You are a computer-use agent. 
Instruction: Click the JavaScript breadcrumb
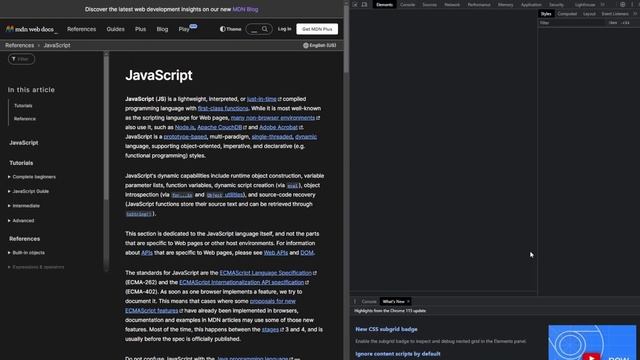pyautogui.click(x=57, y=45)
